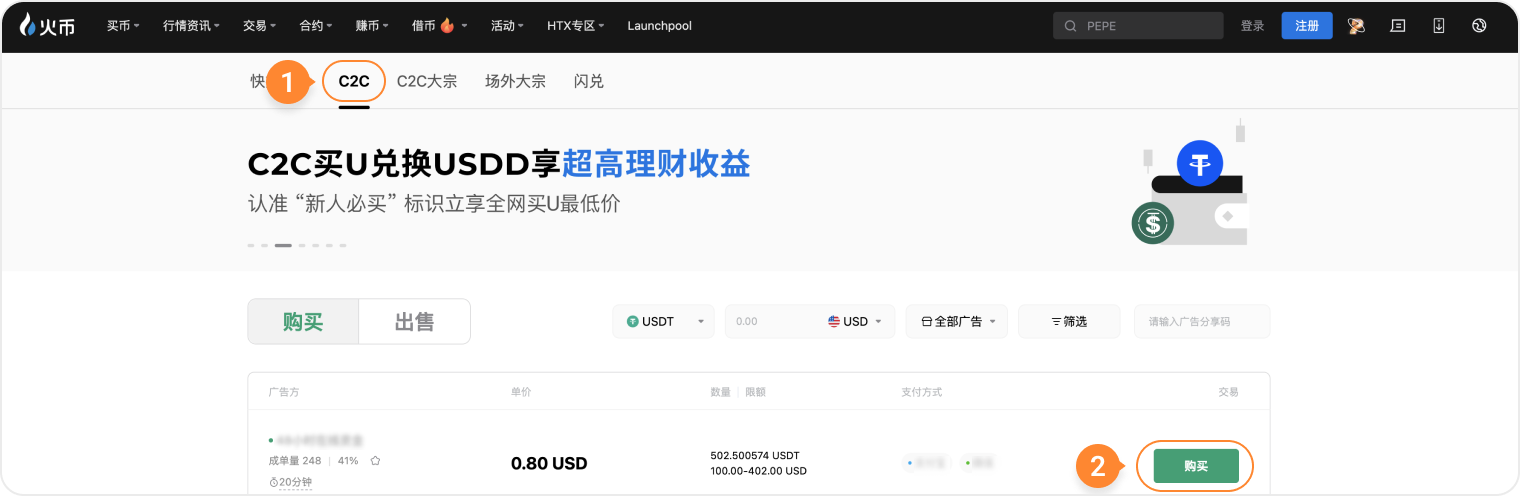Click the US flag icon beside USD
Viewport: 1520px width, 496px height.
point(834,322)
